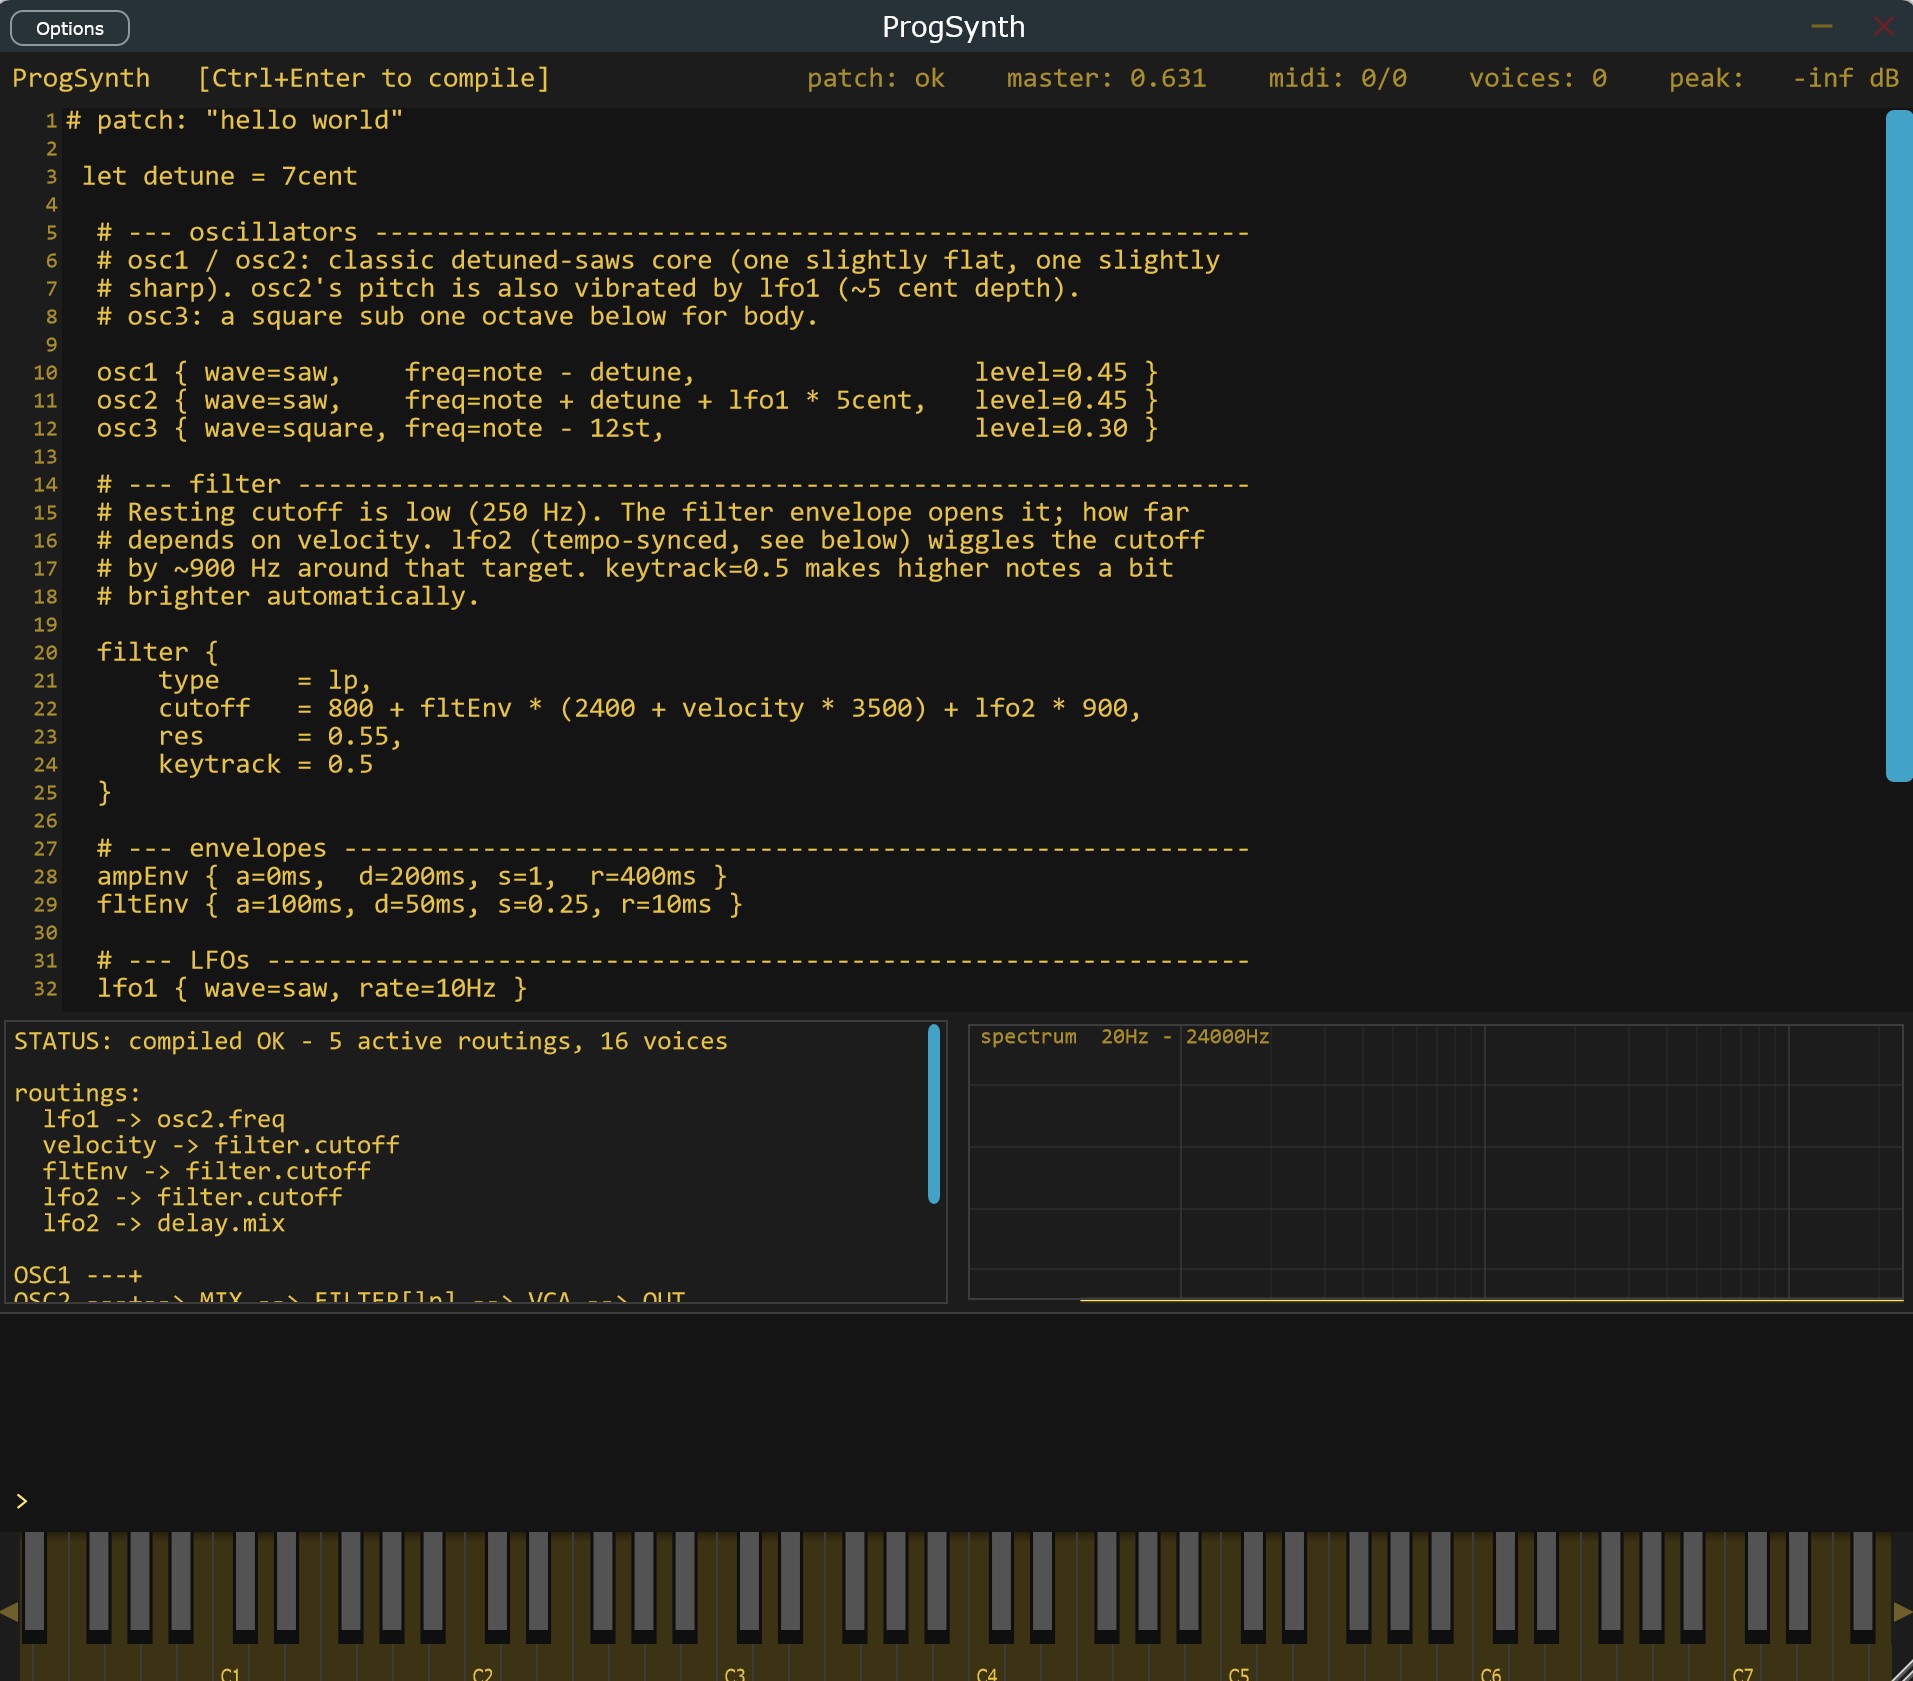Click the code editor vertical scrollbar

click(1898, 445)
